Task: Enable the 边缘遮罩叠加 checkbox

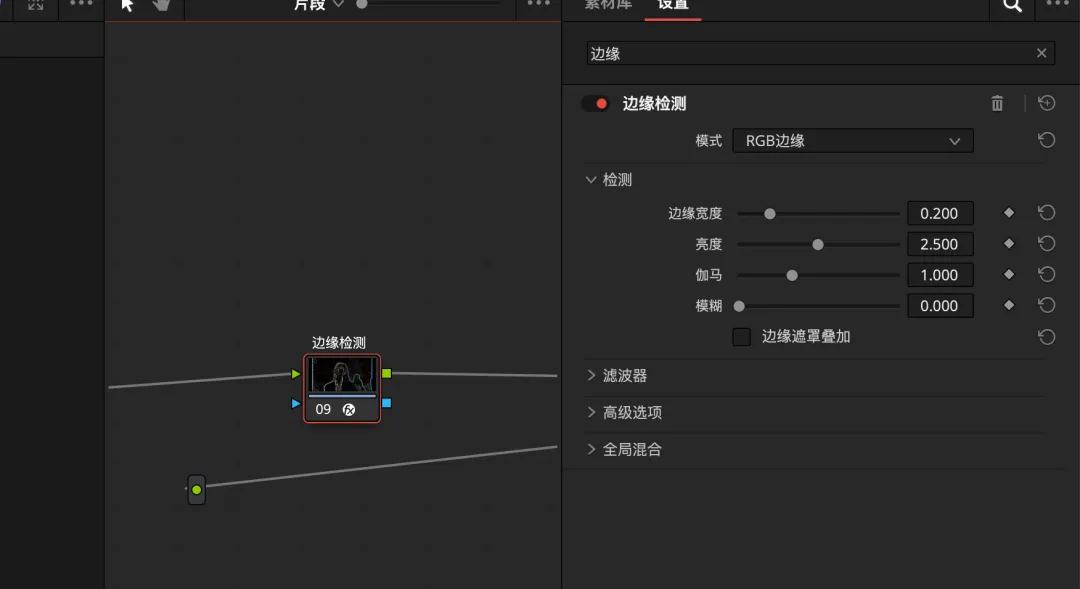Action: (741, 337)
